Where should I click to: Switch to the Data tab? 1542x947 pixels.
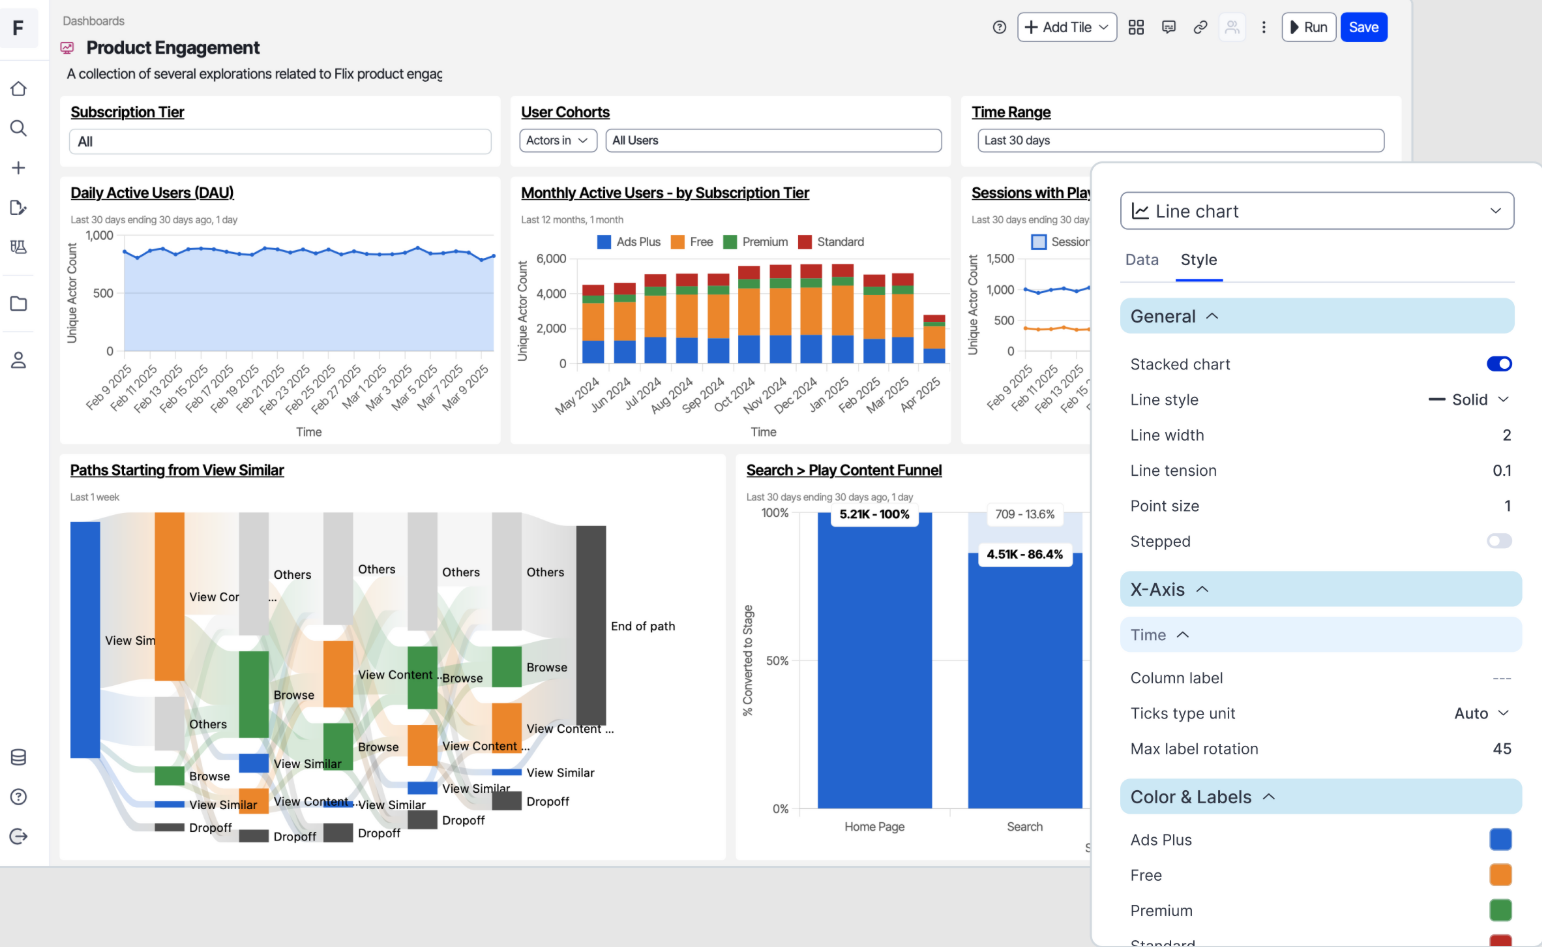point(1142,259)
